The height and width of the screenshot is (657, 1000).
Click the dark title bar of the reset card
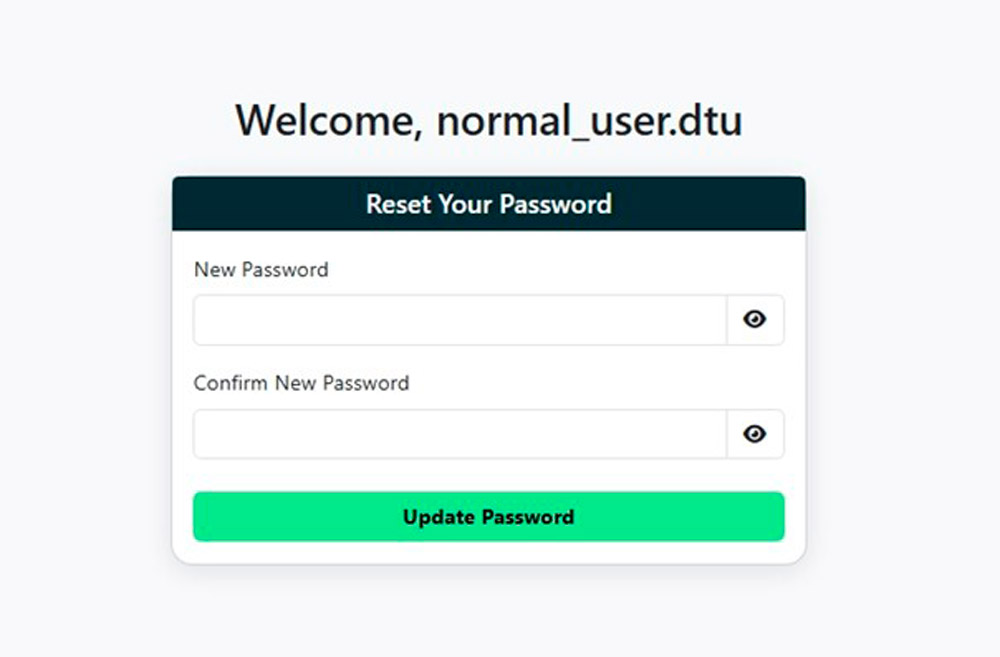coord(488,204)
